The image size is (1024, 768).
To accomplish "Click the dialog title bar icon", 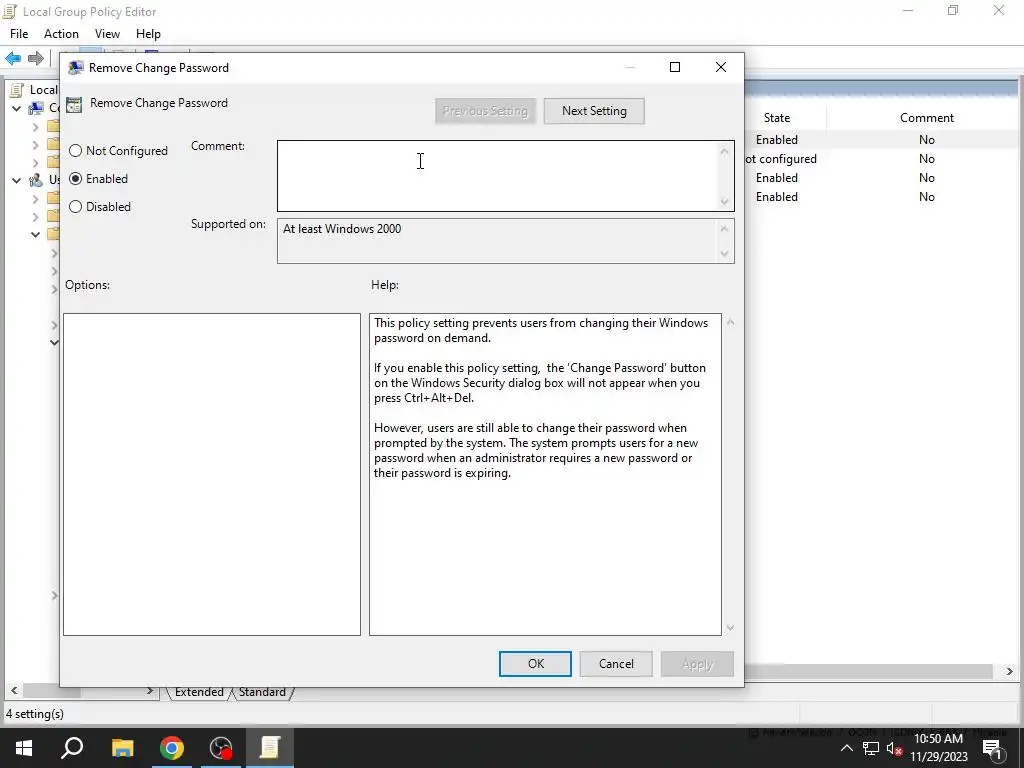I will pos(76,67).
